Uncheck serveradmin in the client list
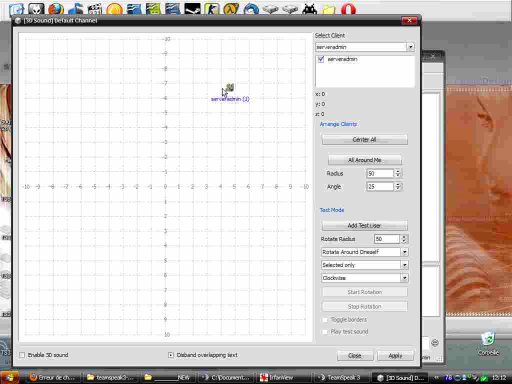 pyautogui.click(x=321, y=59)
